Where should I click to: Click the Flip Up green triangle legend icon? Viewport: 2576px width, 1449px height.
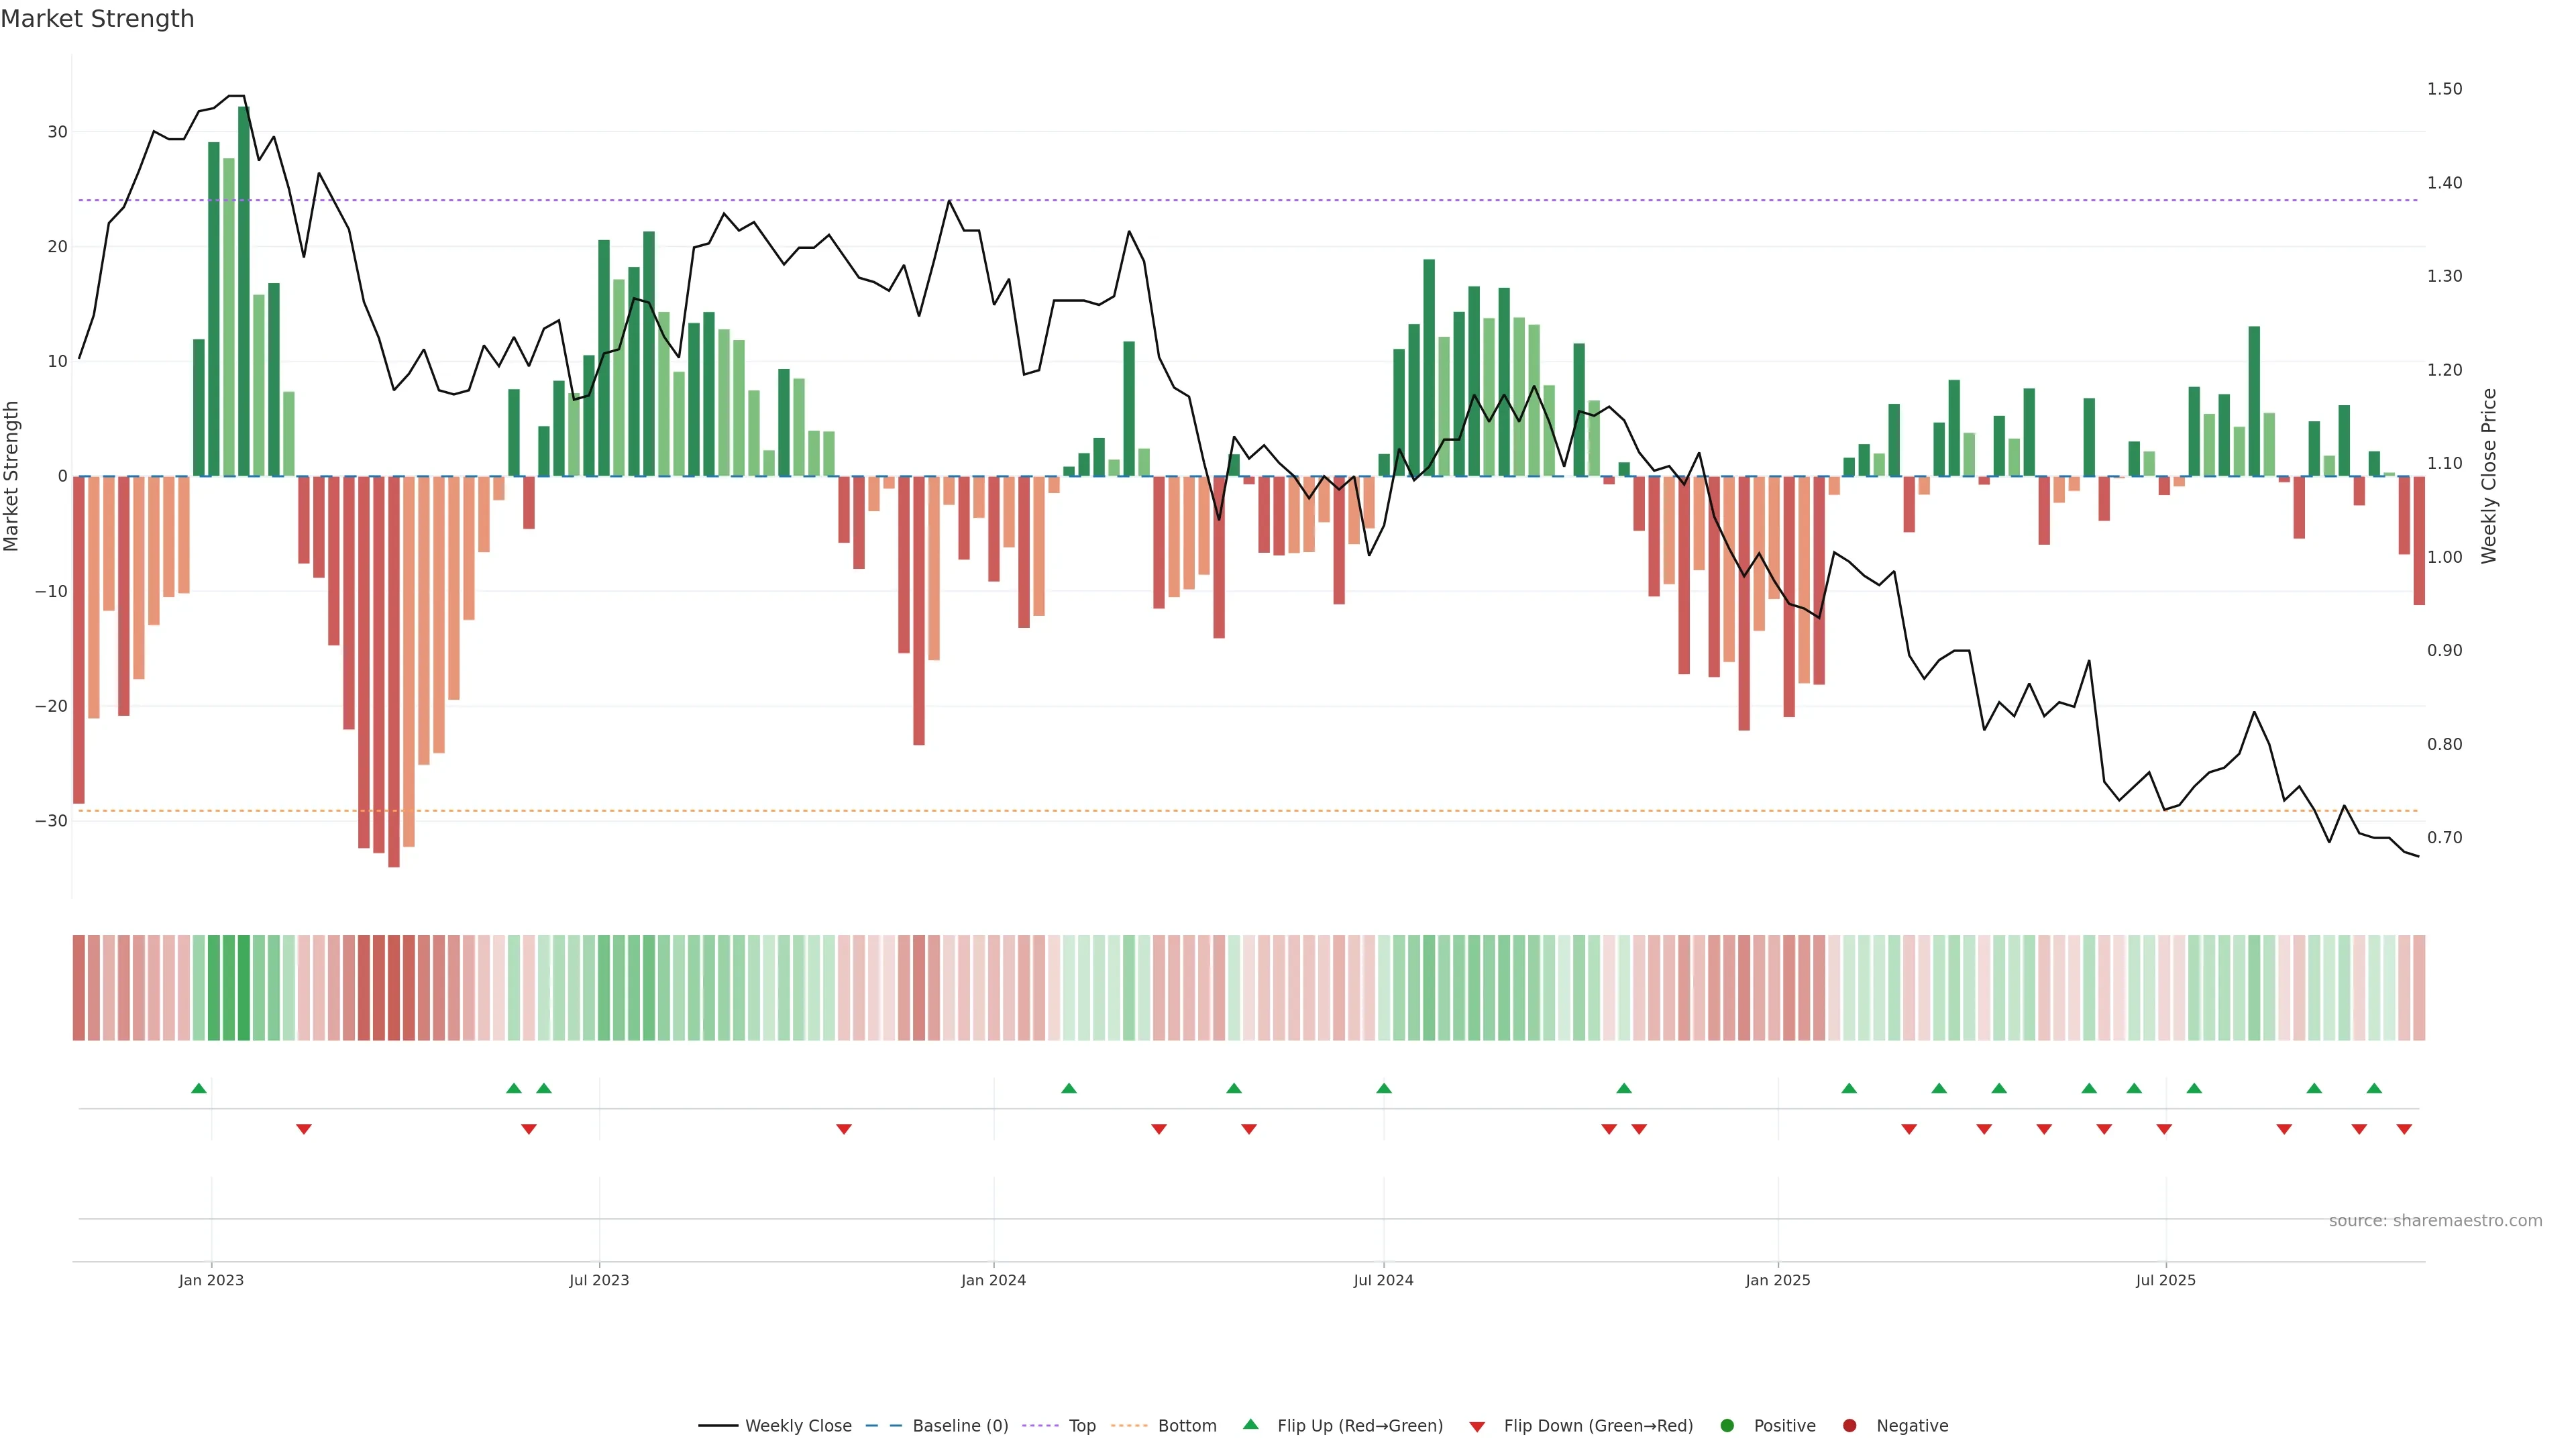click(x=1250, y=1425)
